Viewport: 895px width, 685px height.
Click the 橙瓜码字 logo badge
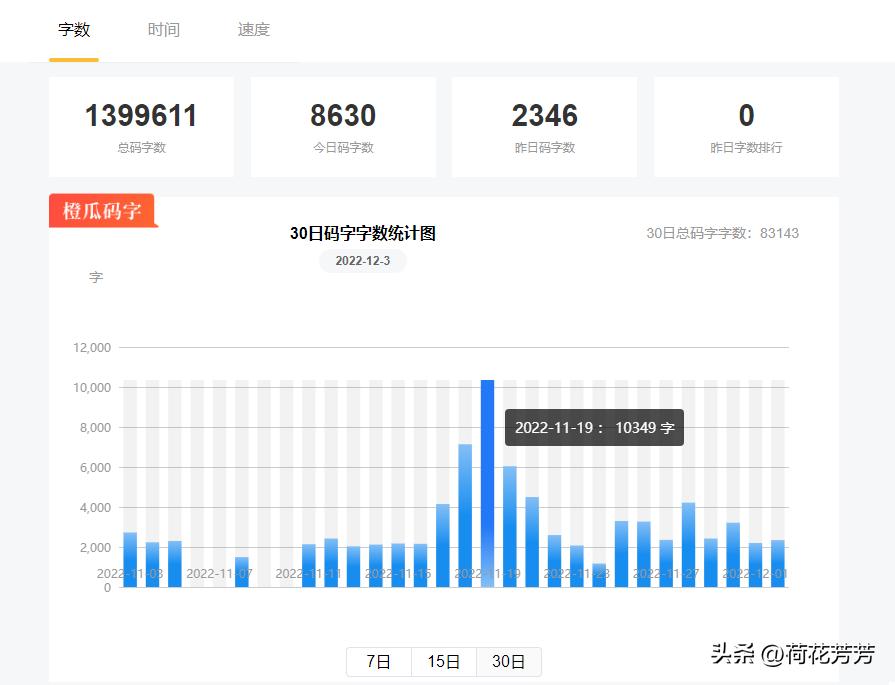102,210
